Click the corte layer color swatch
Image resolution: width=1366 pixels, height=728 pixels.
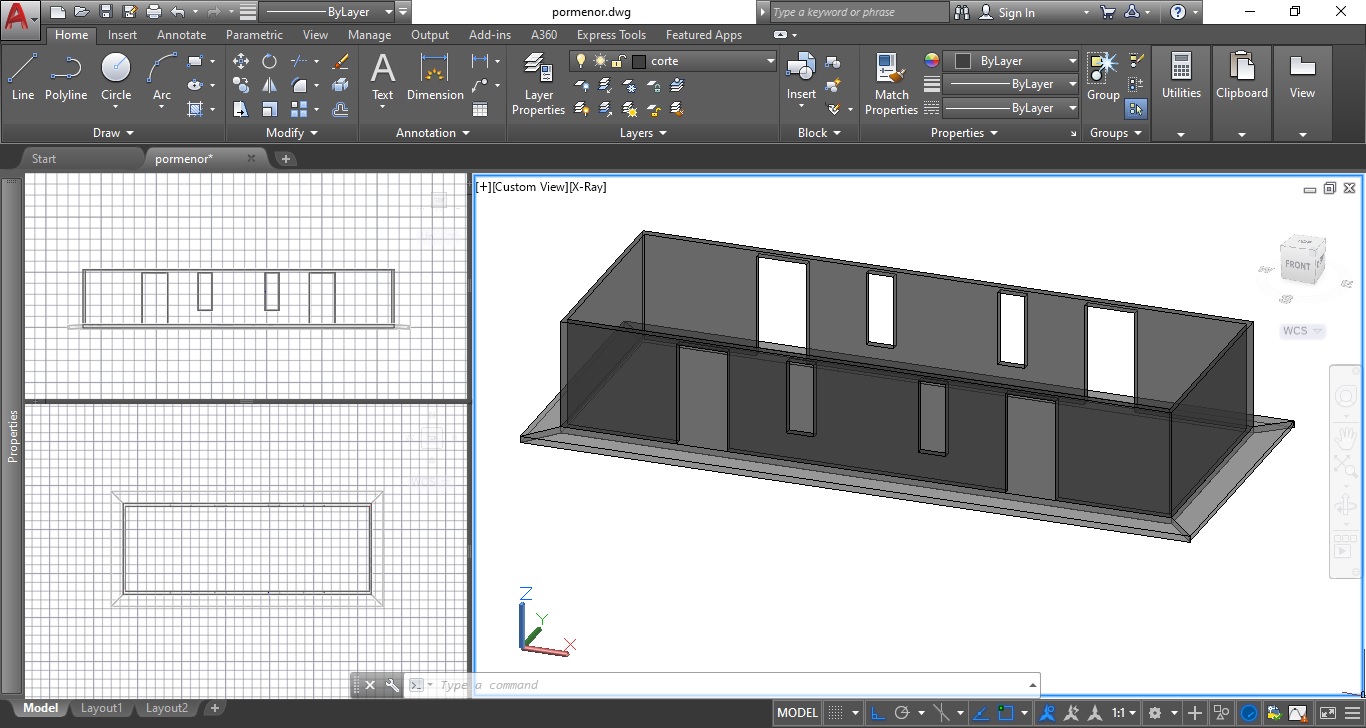click(x=639, y=61)
